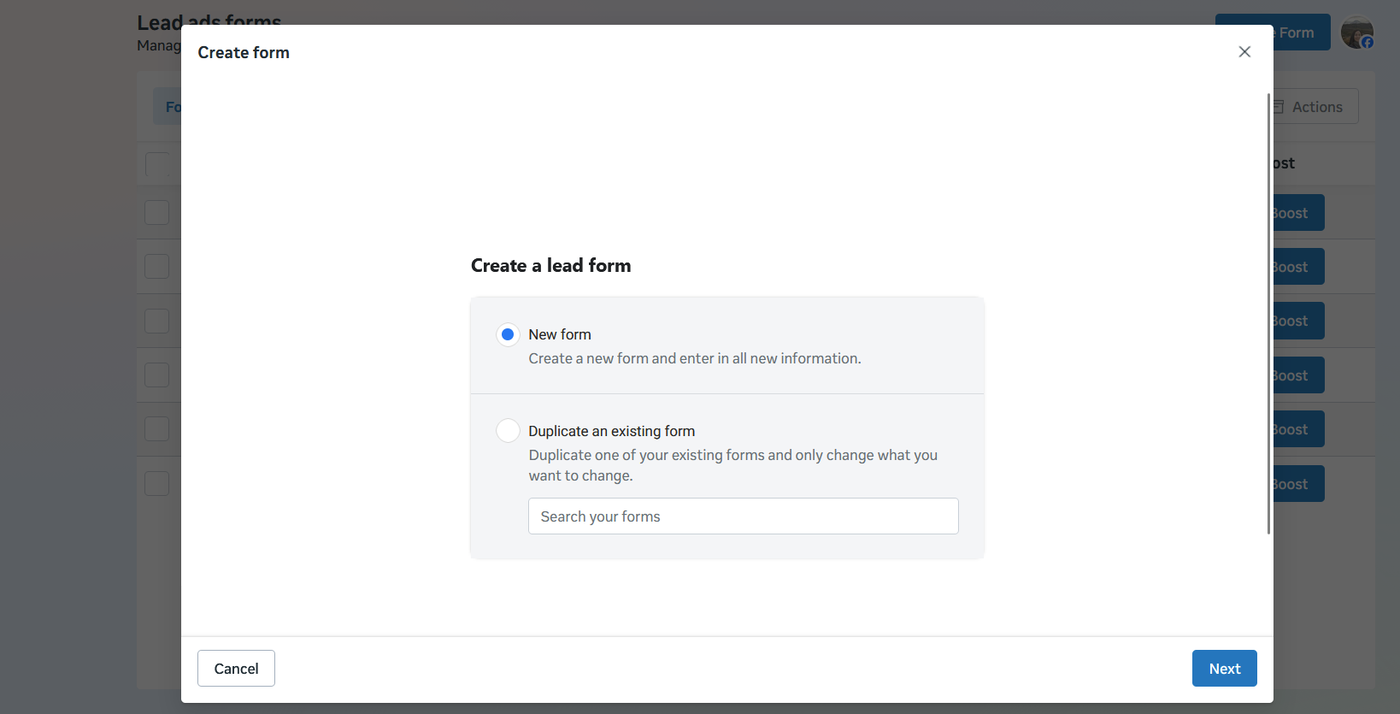Screen dimensions: 1400x714
Task: Focus the Search your forms field
Action: click(743, 516)
